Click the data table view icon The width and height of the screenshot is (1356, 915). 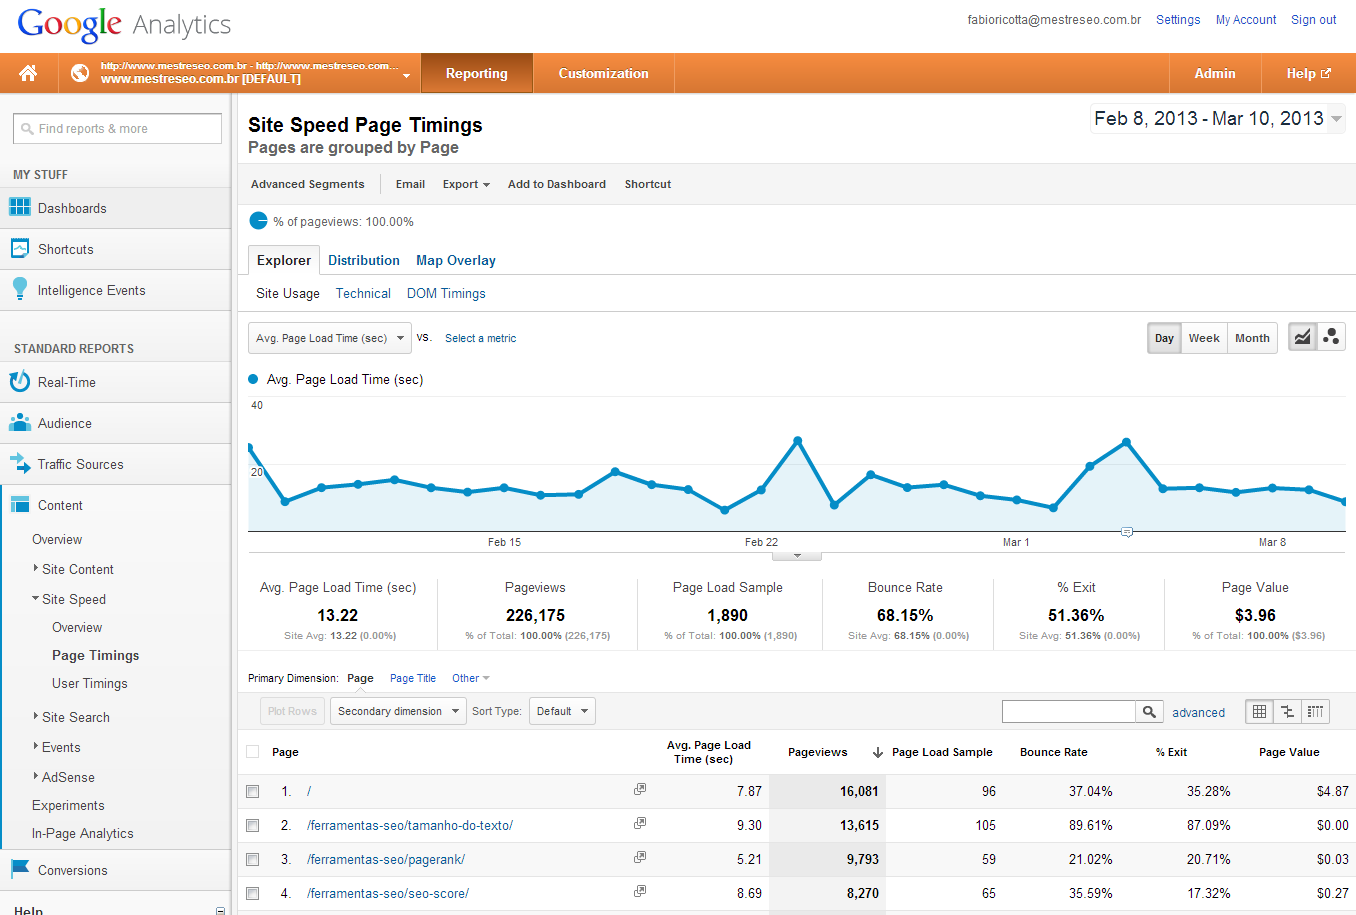[x=1259, y=711]
